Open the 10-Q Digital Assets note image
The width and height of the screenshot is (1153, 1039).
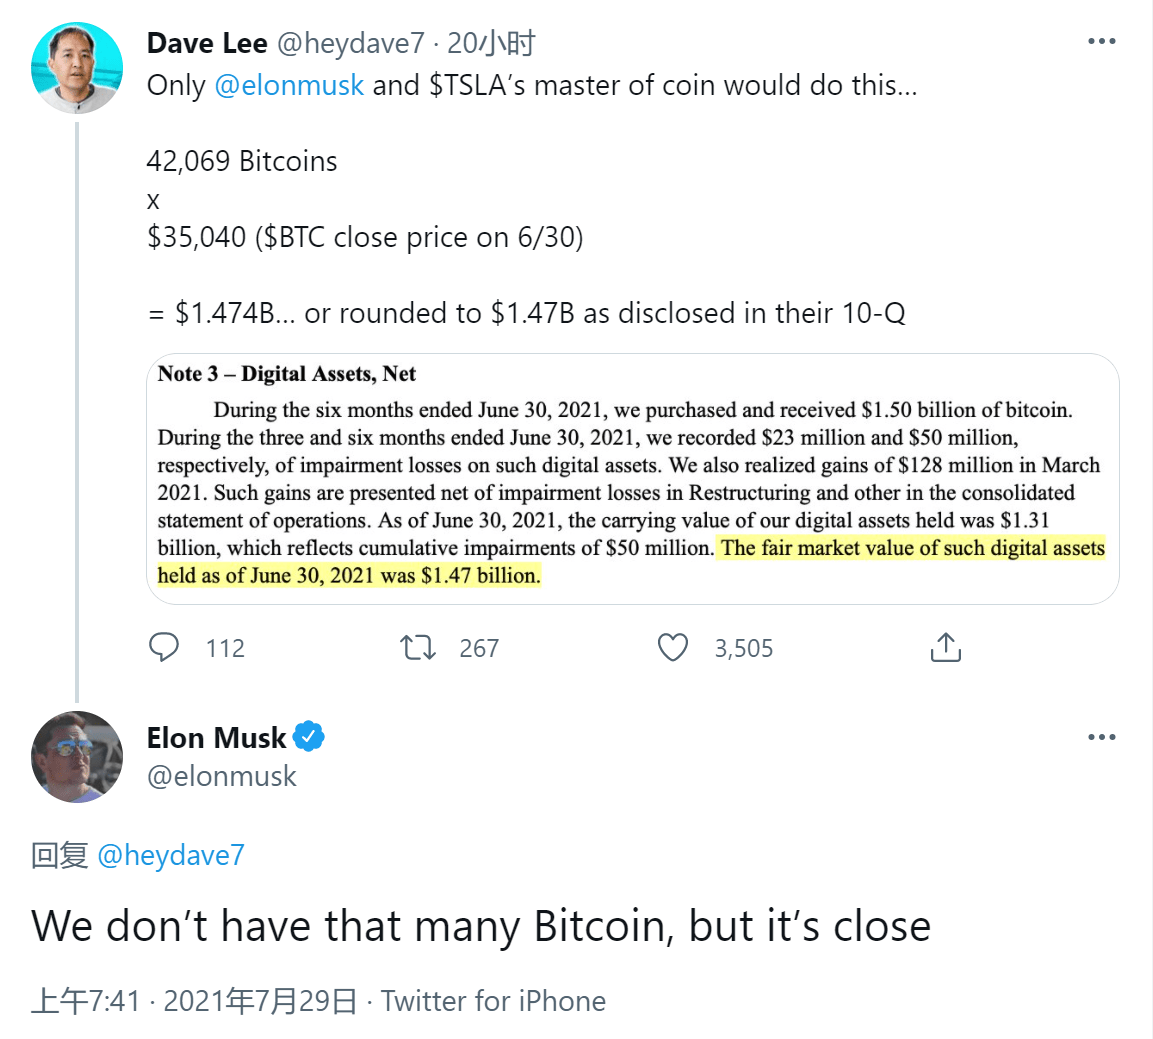[632, 478]
